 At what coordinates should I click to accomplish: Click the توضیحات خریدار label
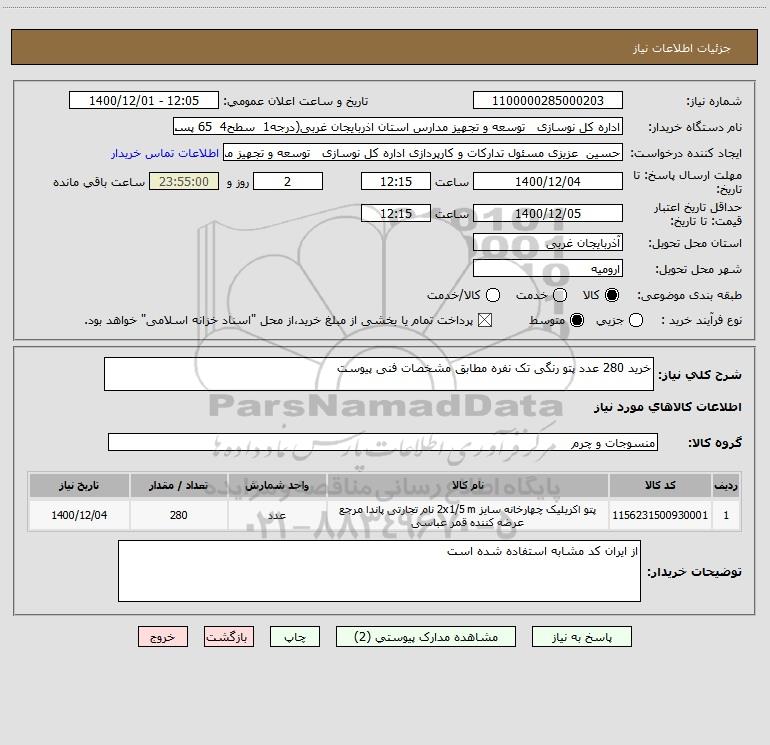(x=694, y=572)
